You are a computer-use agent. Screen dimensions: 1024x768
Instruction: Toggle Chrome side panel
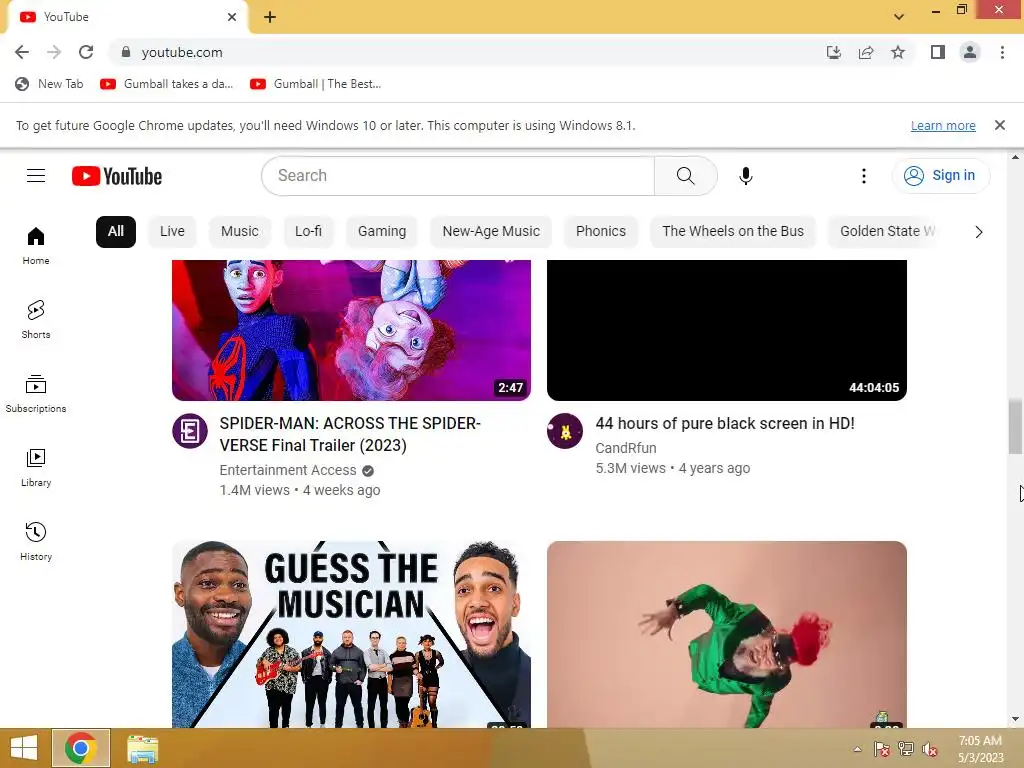[x=938, y=52]
